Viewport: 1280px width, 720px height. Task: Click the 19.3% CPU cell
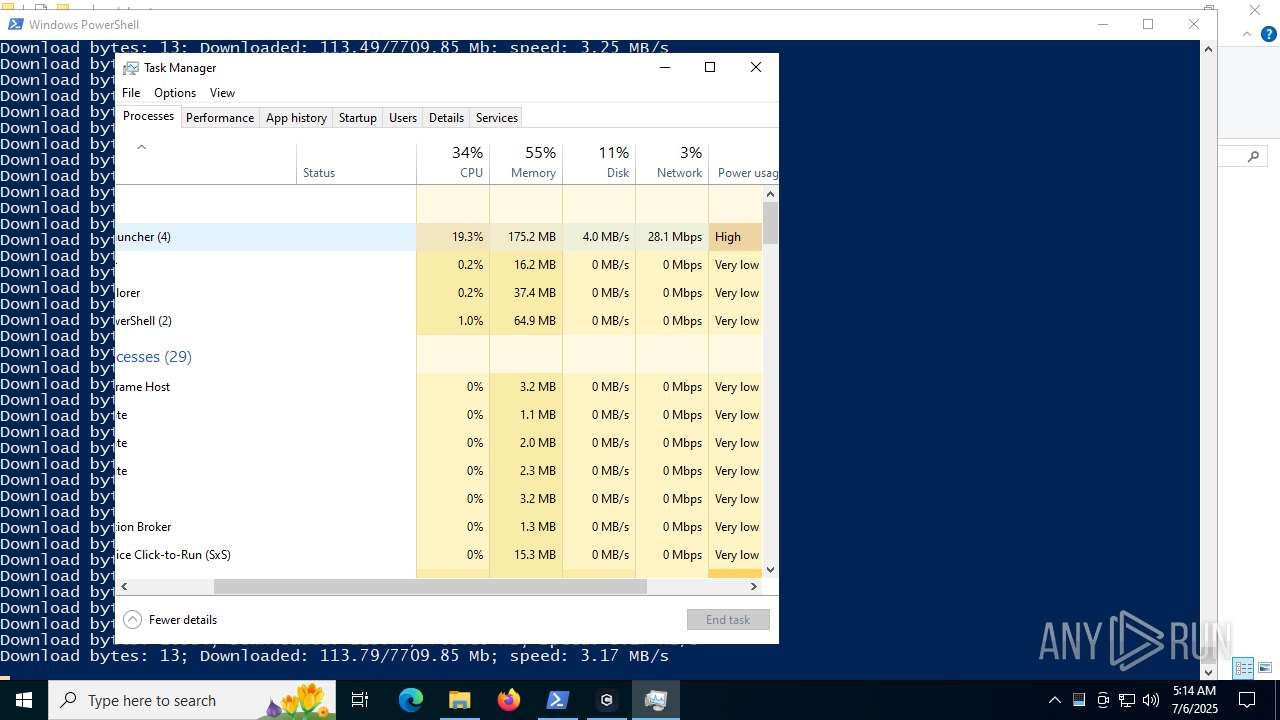pyautogui.click(x=453, y=237)
